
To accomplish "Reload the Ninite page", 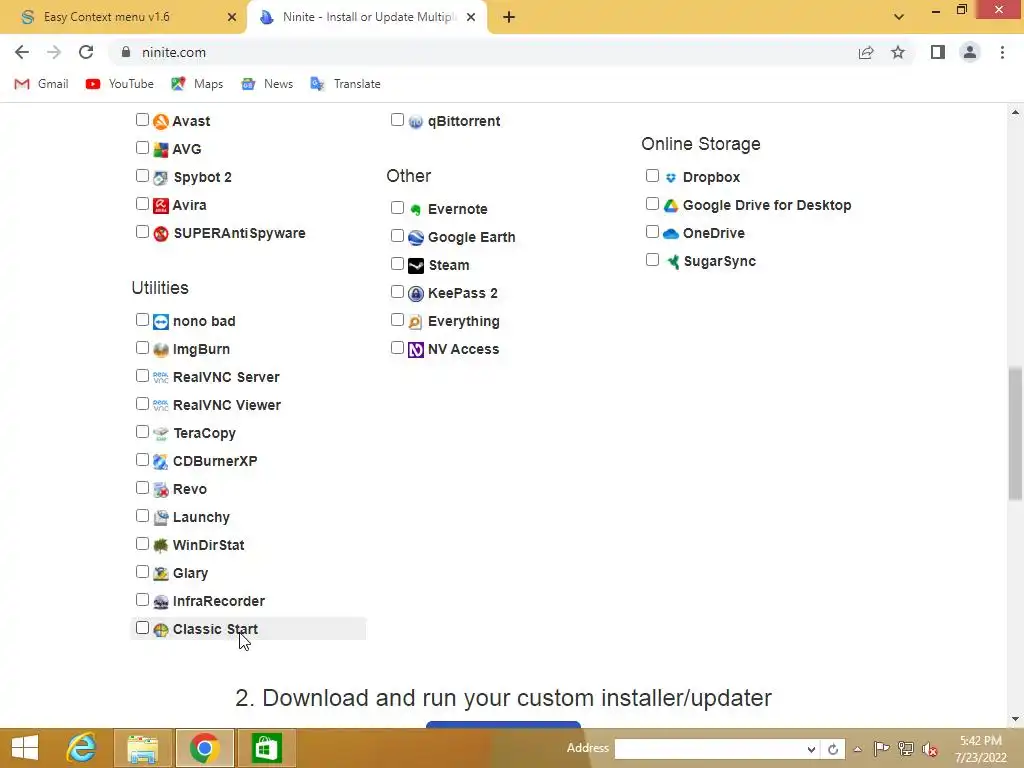I will [x=86, y=52].
